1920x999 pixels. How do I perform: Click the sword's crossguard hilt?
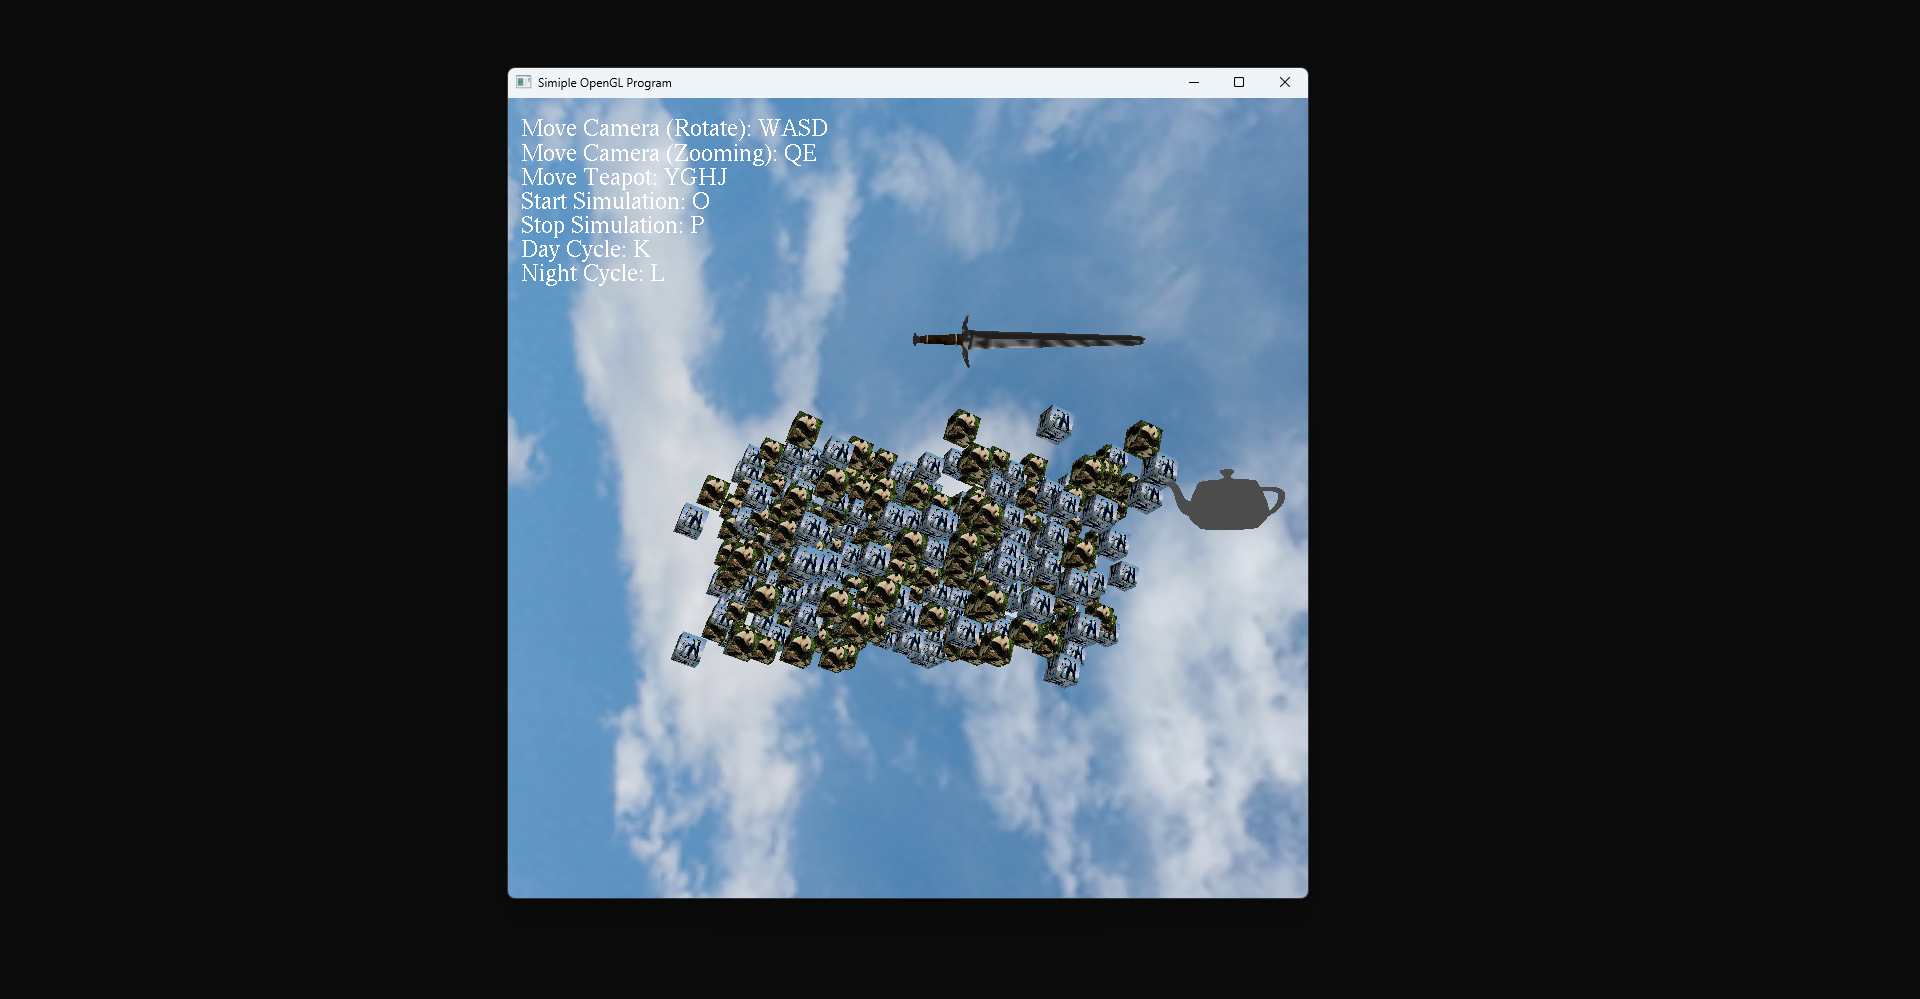click(x=966, y=341)
